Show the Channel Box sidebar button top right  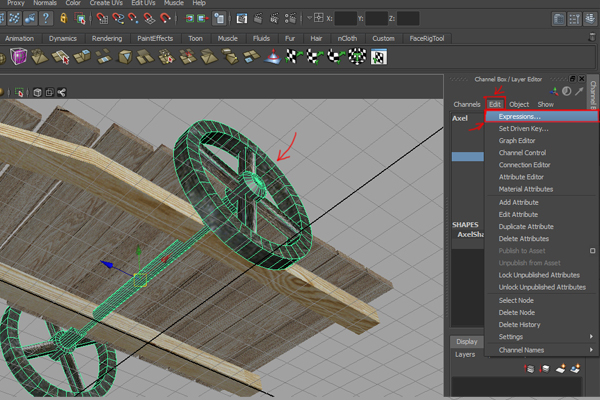click(591, 19)
